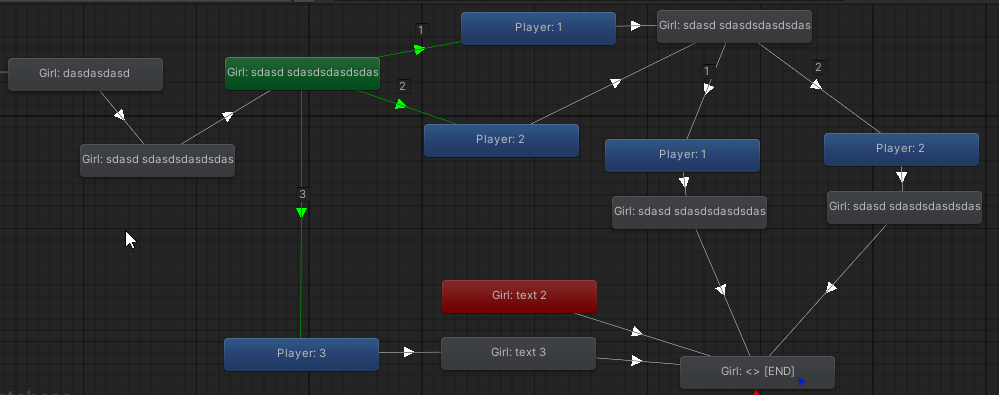The height and width of the screenshot is (395, 999).
Task: Click the arrowhead pointing up into the green node
Action: click(x=227, y=117)
